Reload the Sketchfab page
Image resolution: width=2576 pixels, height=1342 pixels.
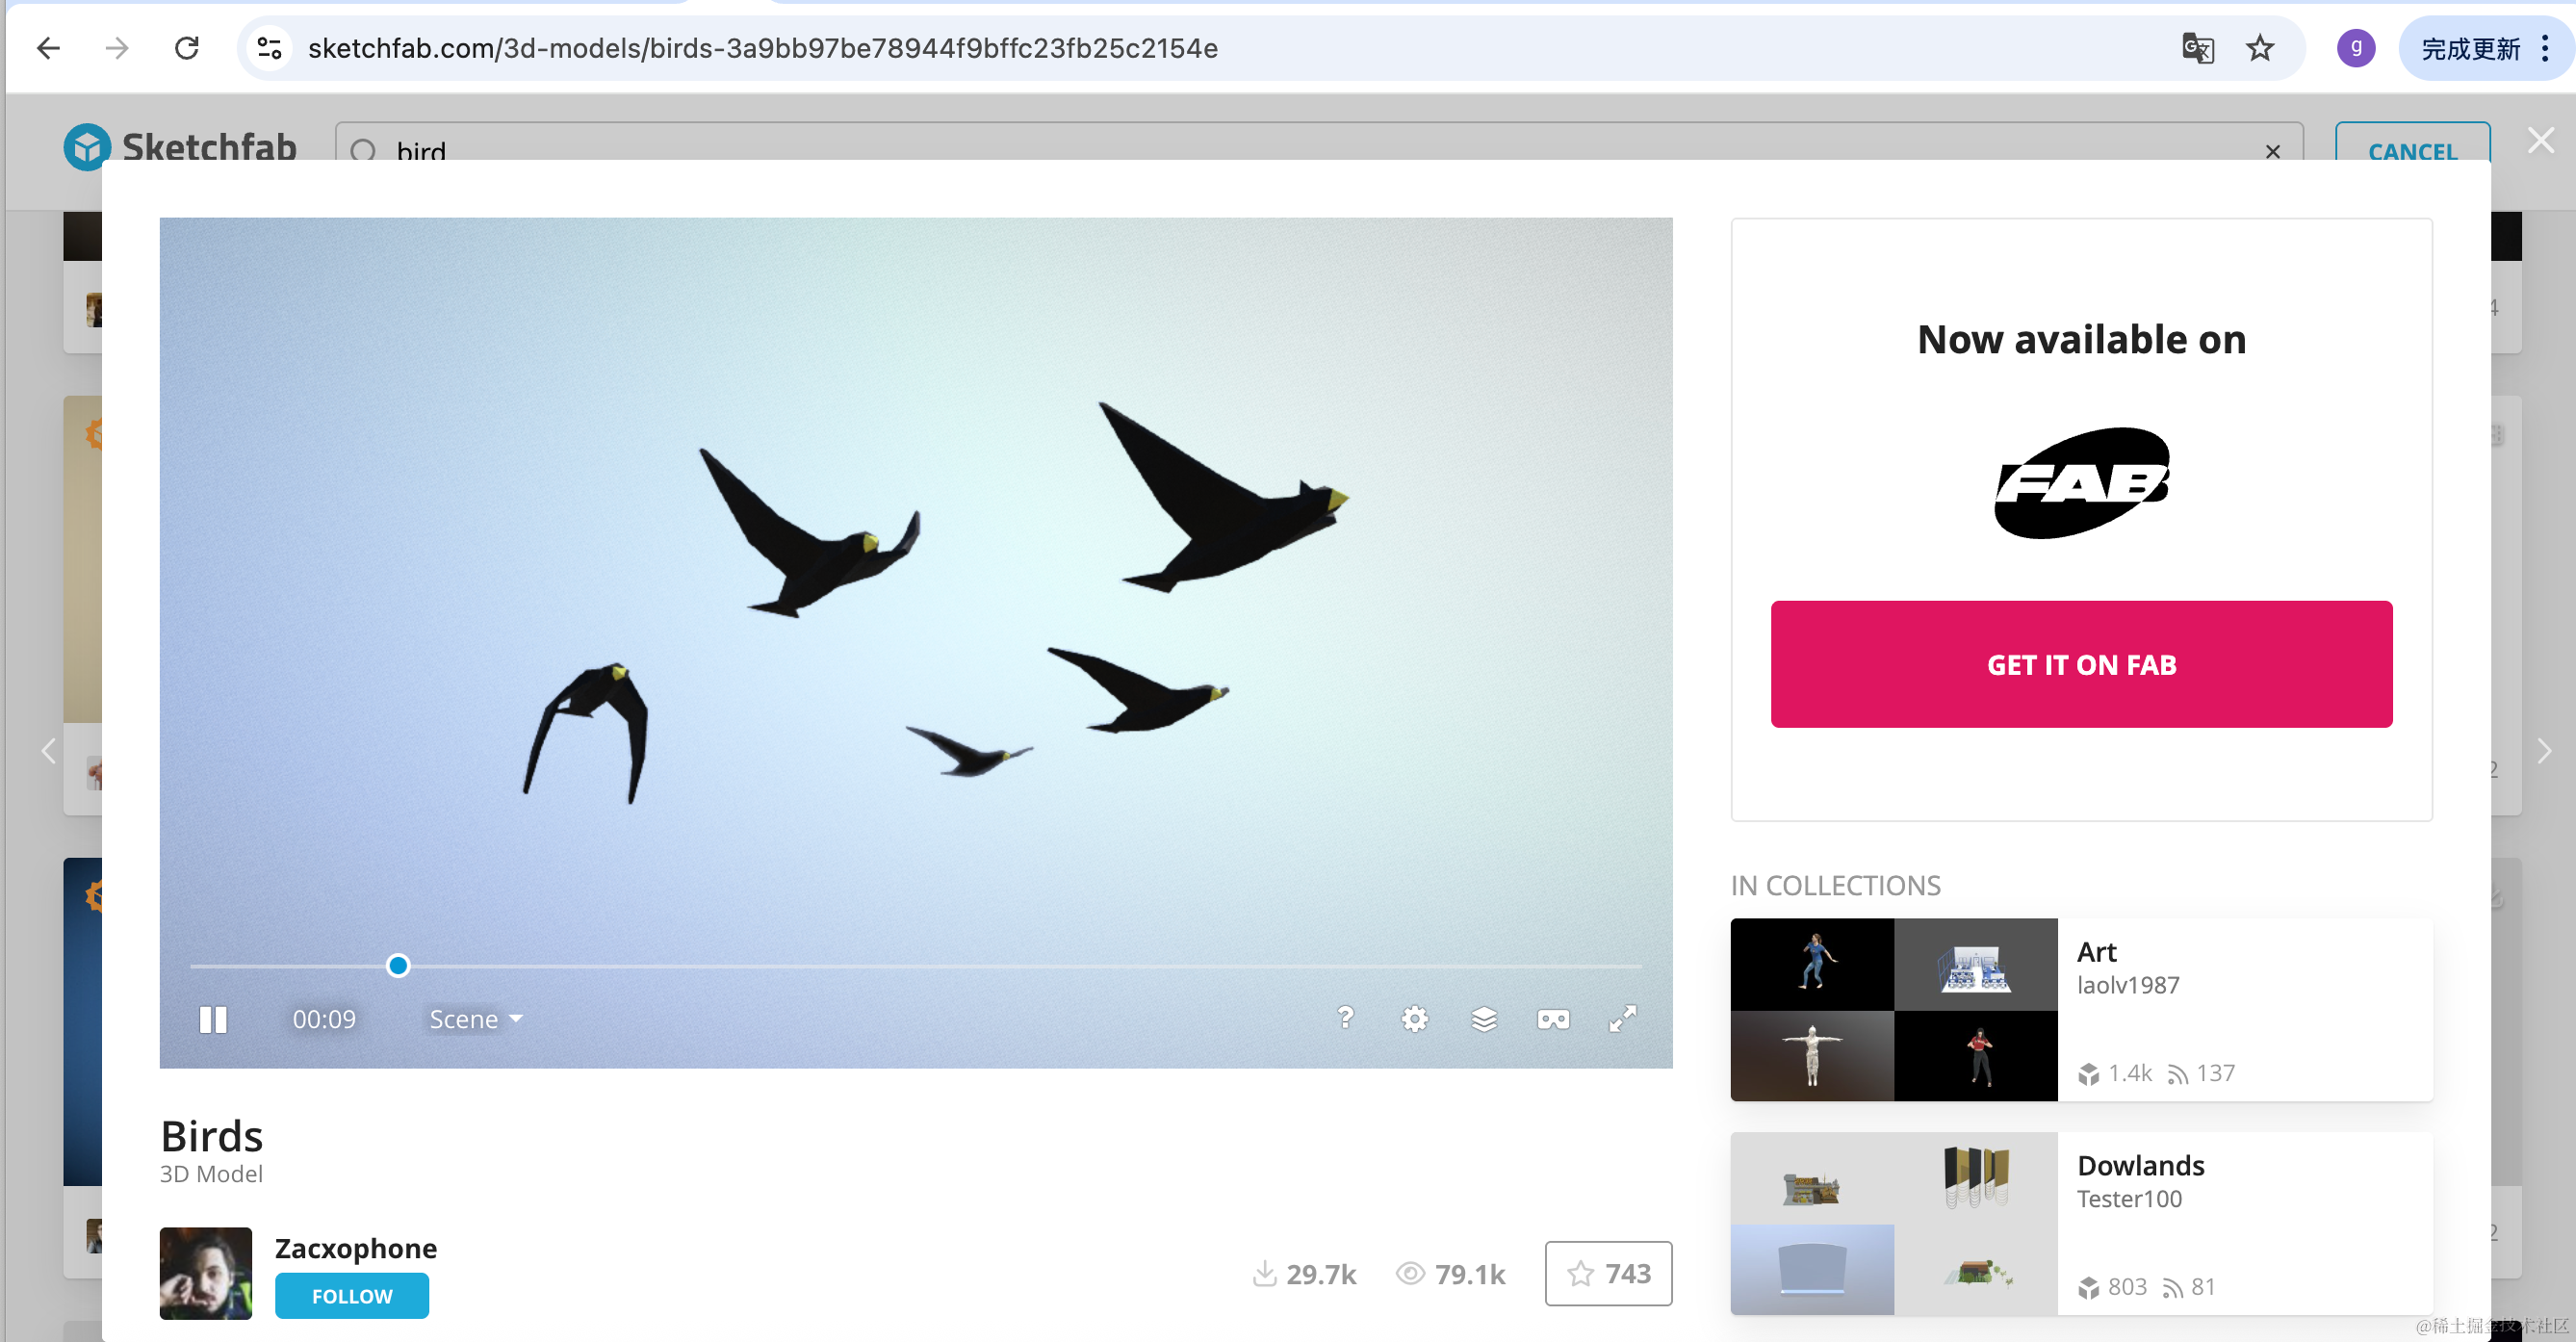[x=187, y=48]
